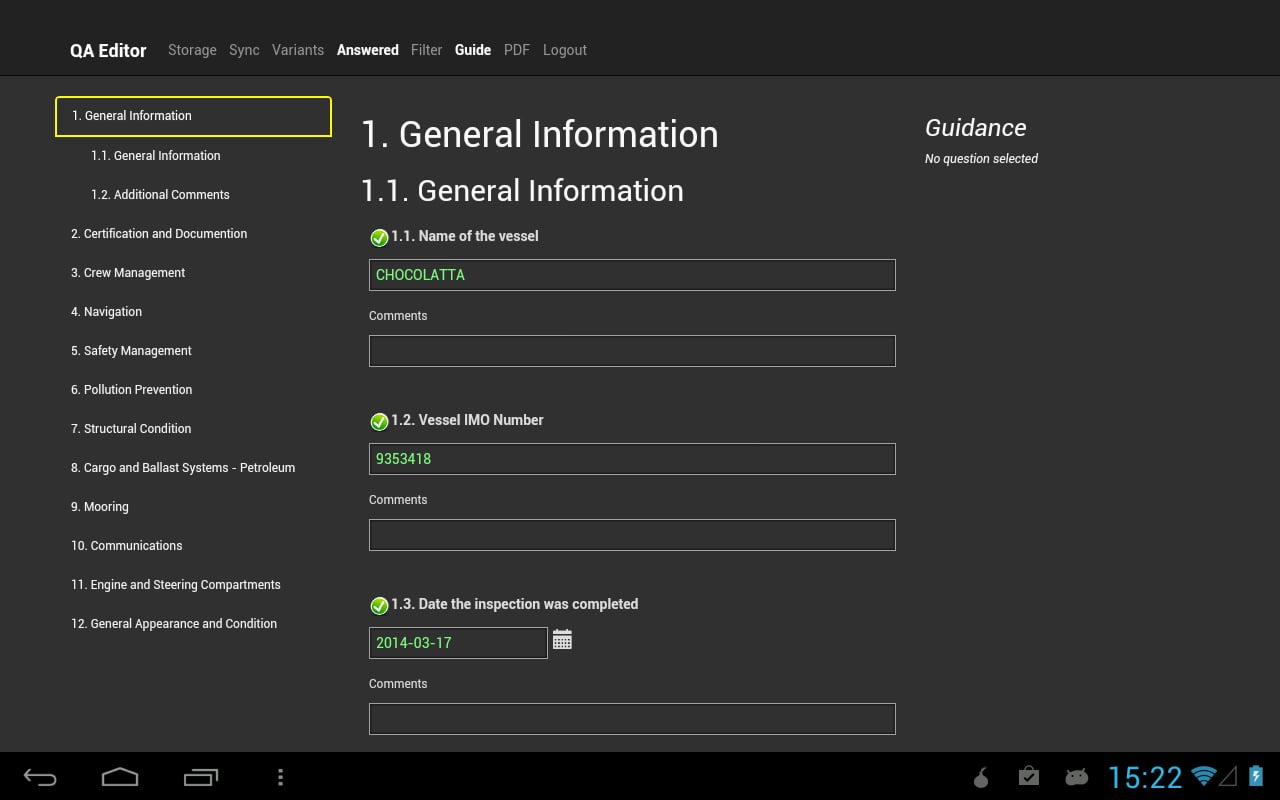Go to 7. Structural Condition section
The width and height of the screenshot is (1280, 800).
click(131, 429)
